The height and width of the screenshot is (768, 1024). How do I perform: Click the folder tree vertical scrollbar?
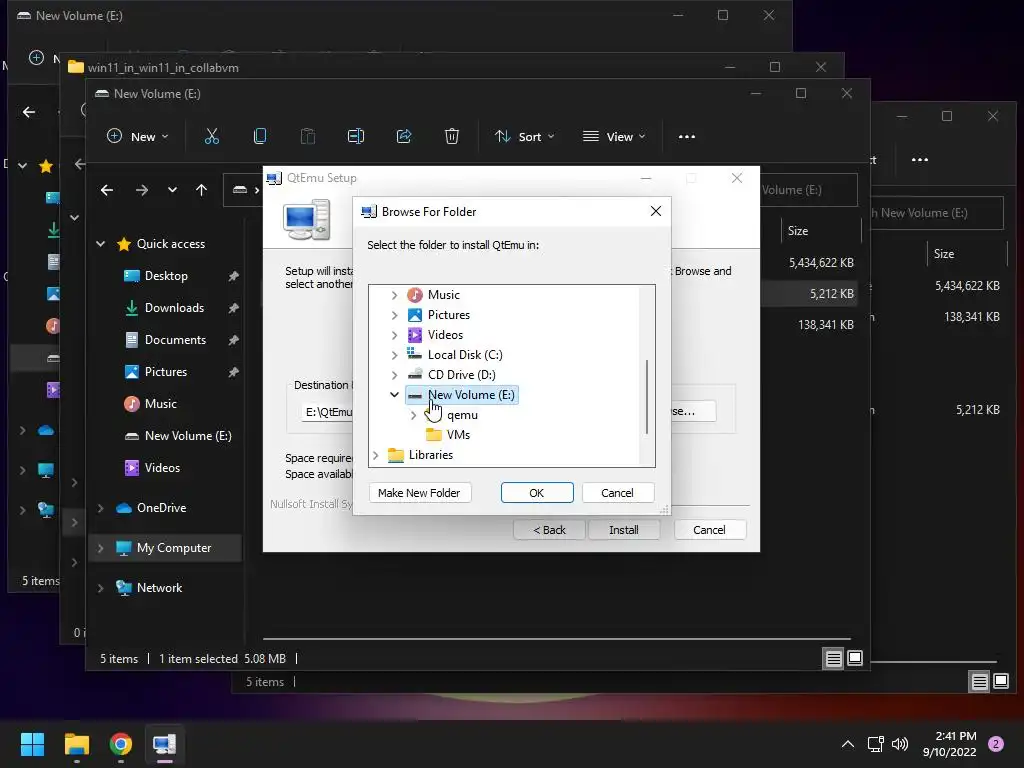(x=647, y=396)
